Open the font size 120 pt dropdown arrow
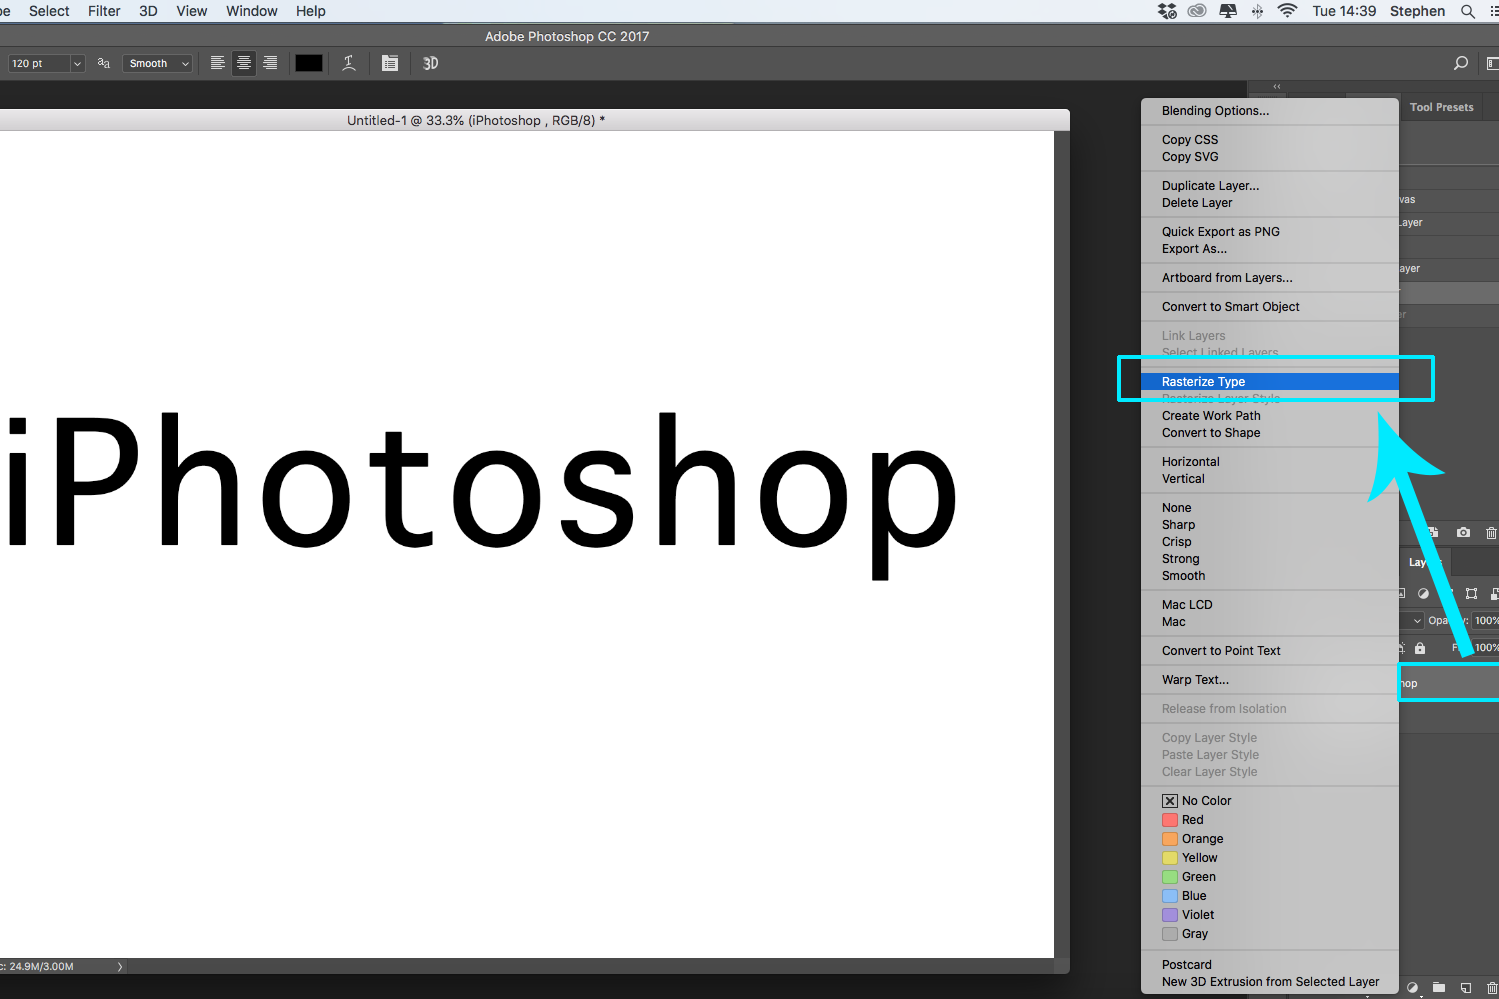Image resolution: width=1499 pixels, height=999 pixels. point(77,63)
